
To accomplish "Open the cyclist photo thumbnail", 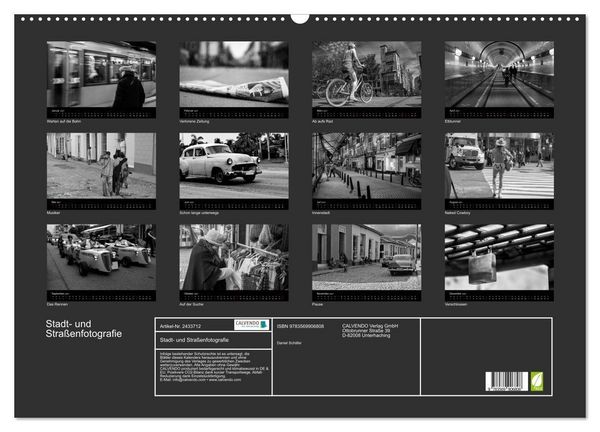I will point(367,74).
